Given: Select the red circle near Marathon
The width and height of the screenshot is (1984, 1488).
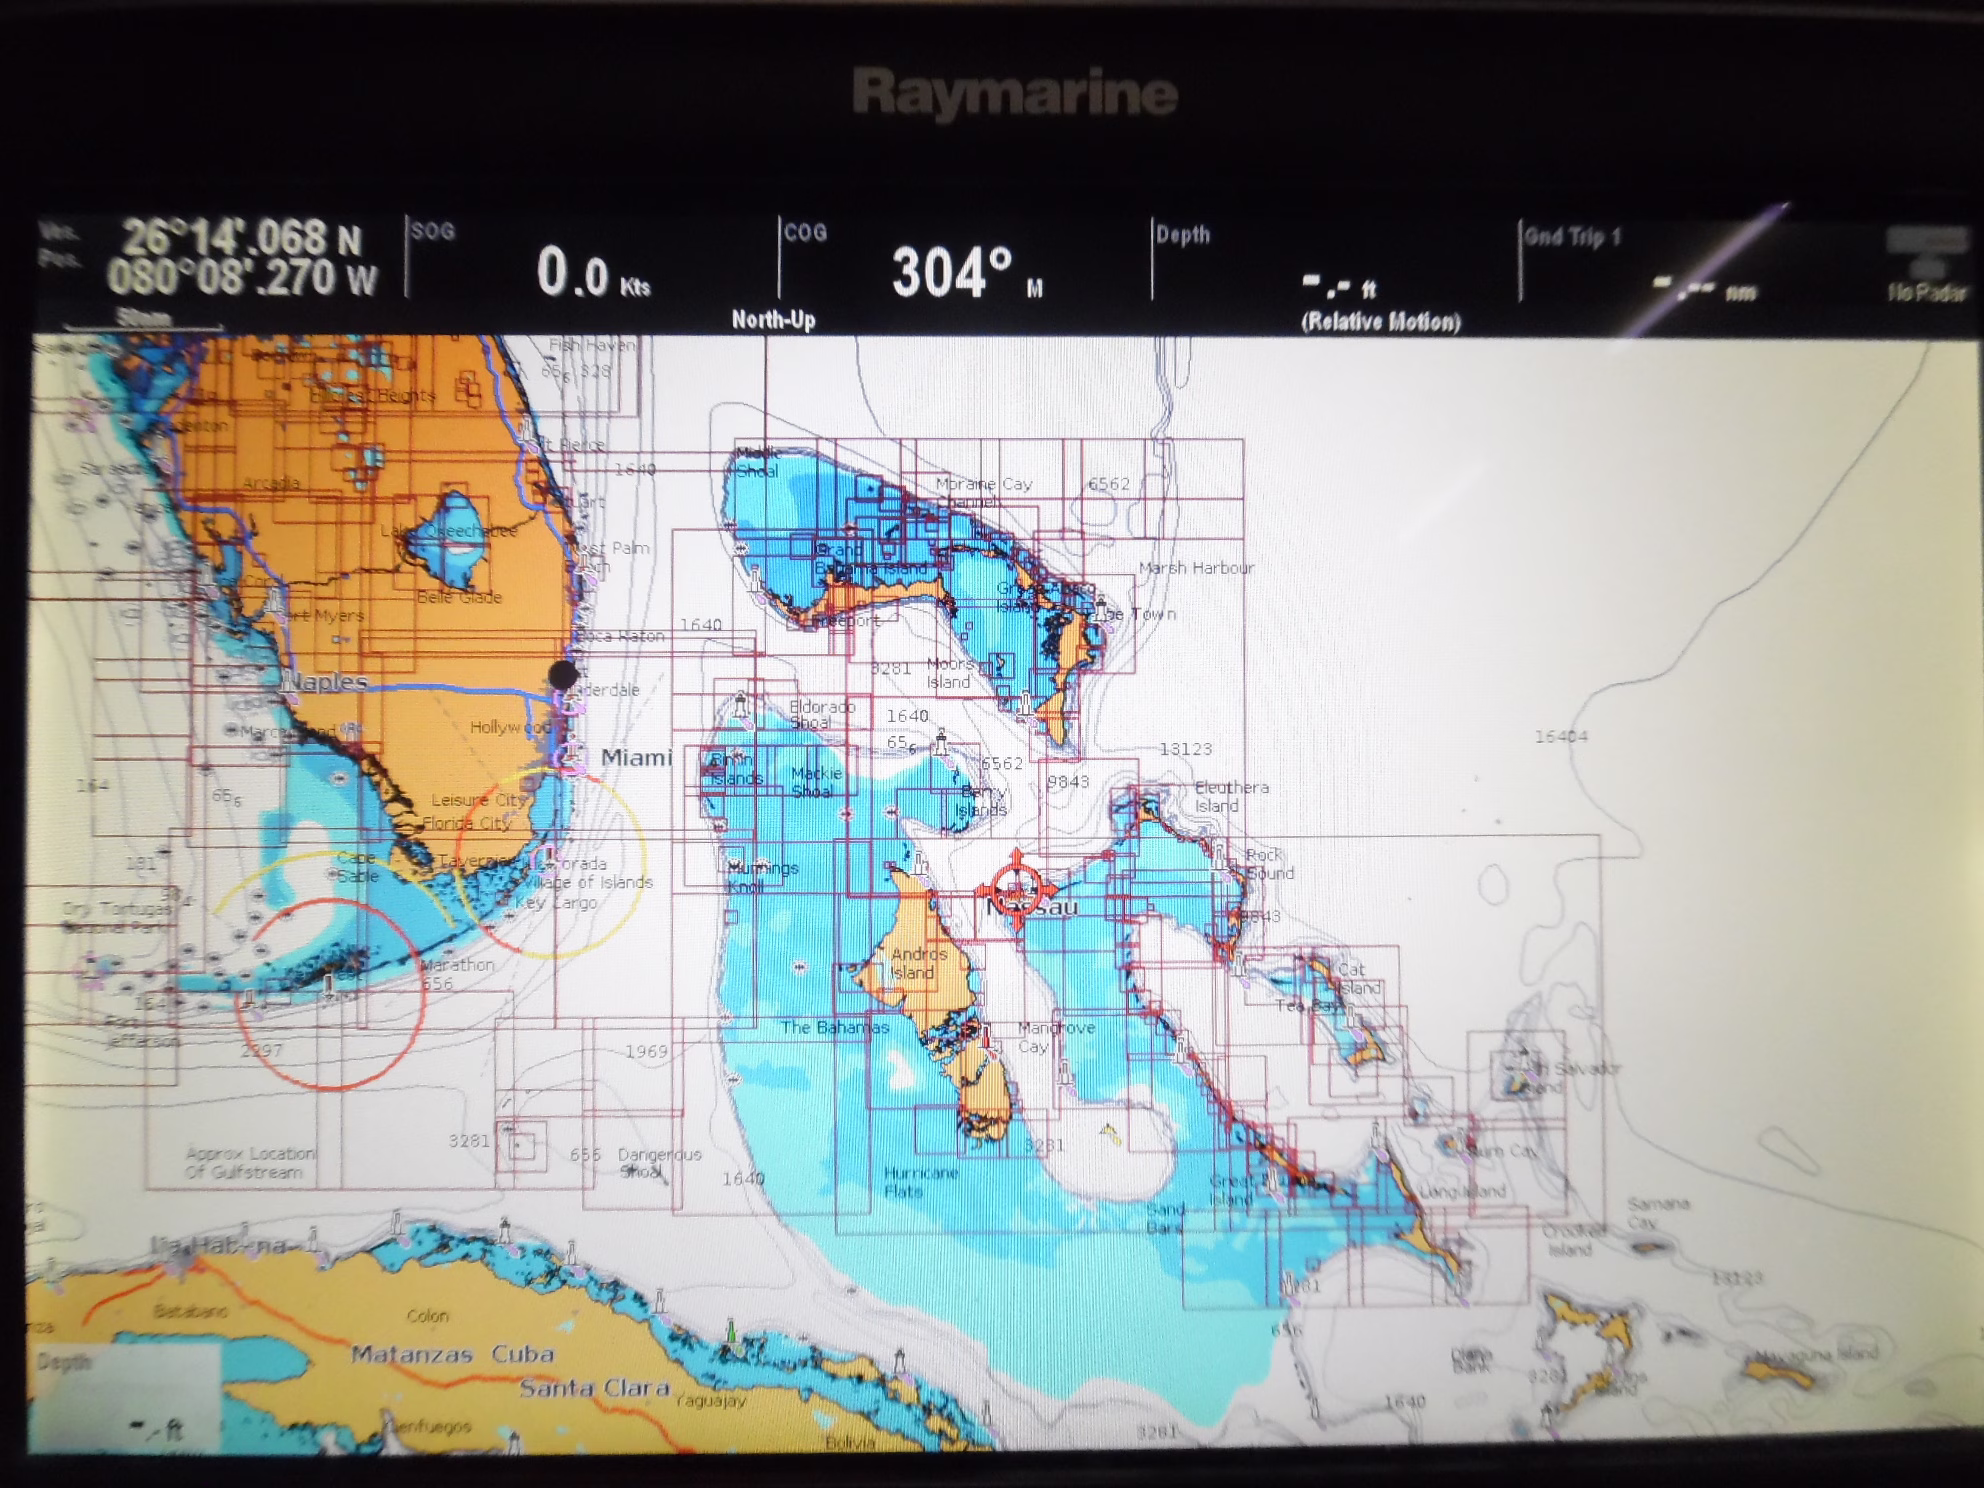Looking at the screenshot, I should coord(331,993).
